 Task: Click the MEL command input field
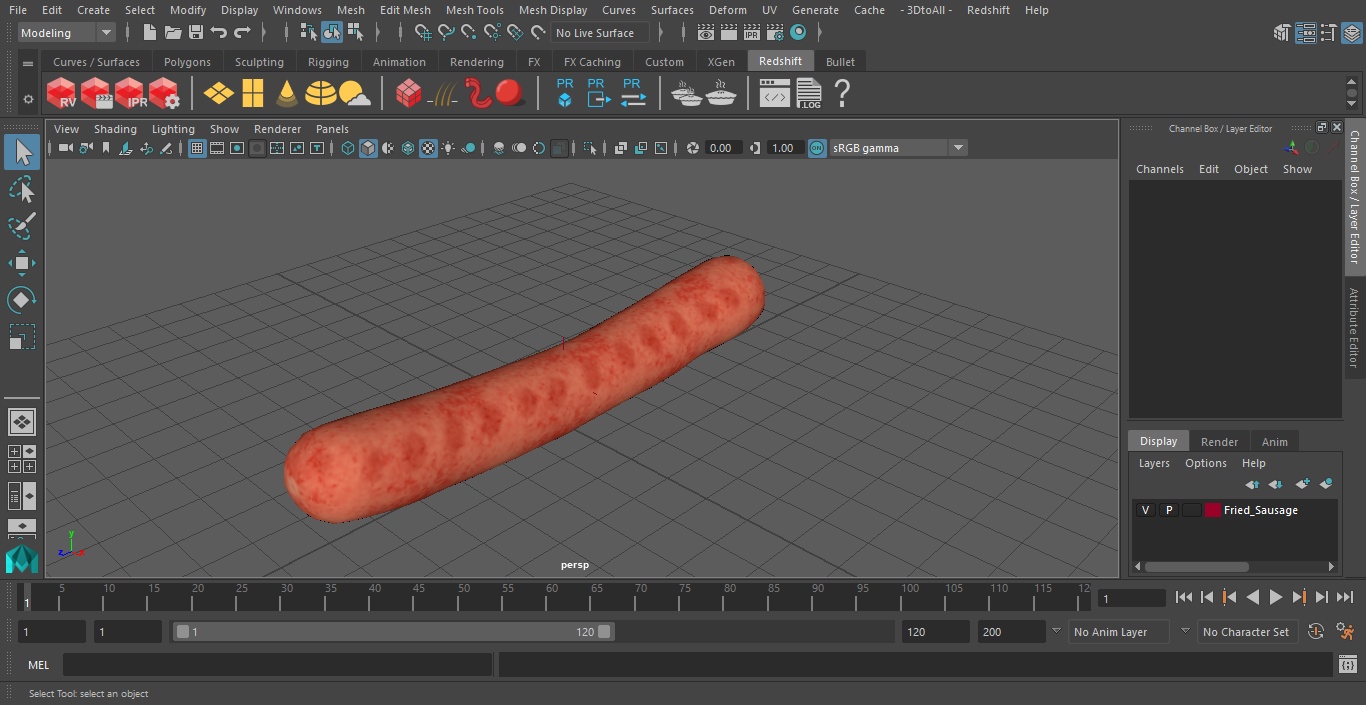coord(277,665)
